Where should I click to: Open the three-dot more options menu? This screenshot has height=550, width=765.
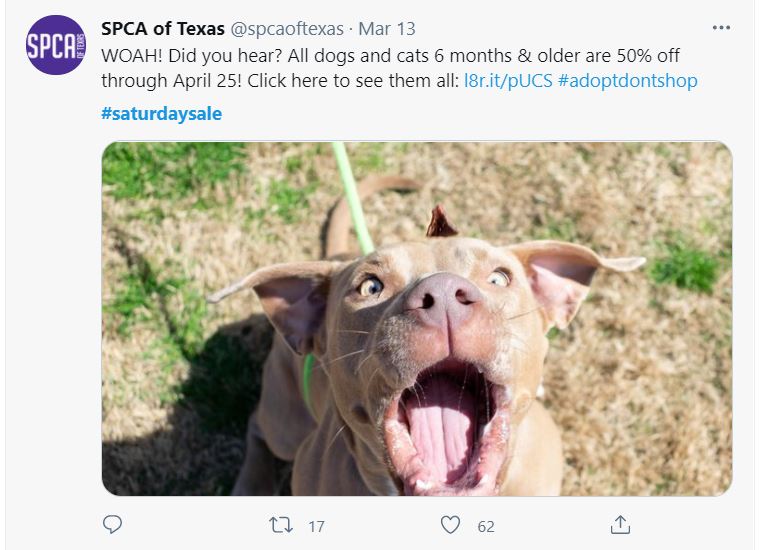point(720,28)
